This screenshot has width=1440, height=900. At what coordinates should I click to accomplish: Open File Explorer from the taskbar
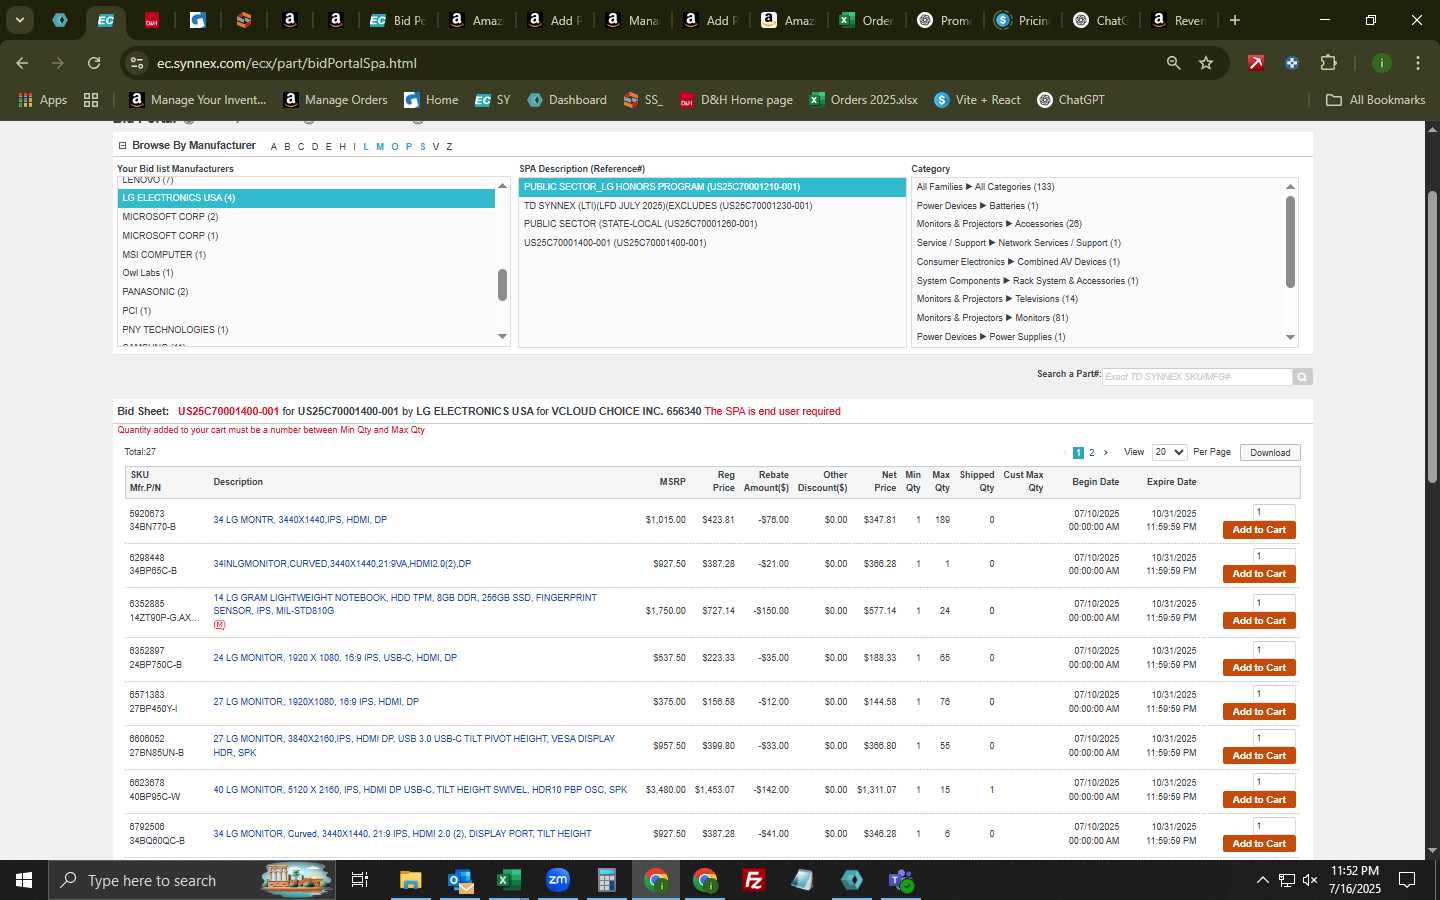(410, 880)
